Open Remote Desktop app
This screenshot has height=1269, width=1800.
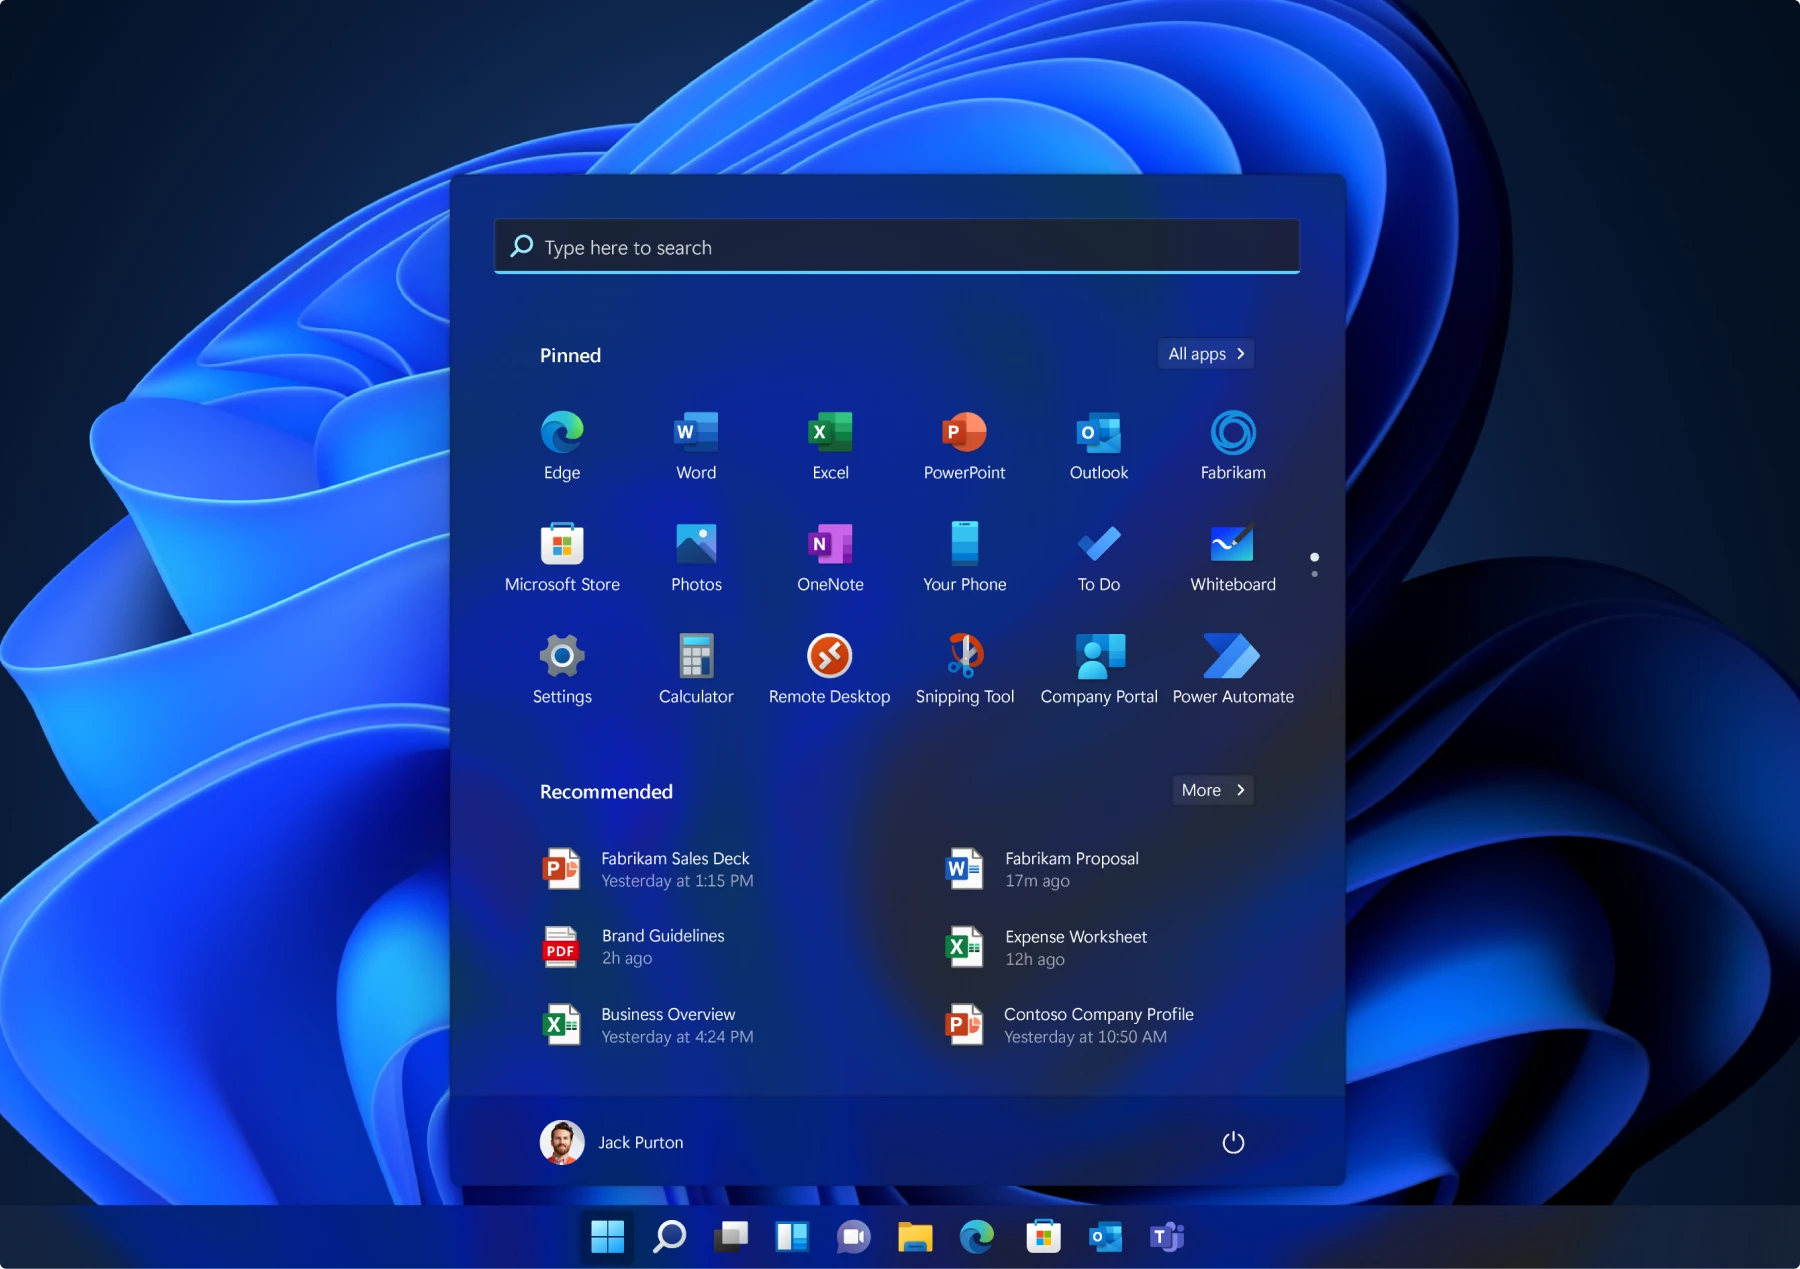pyautogui.click(x=830, y=670)
